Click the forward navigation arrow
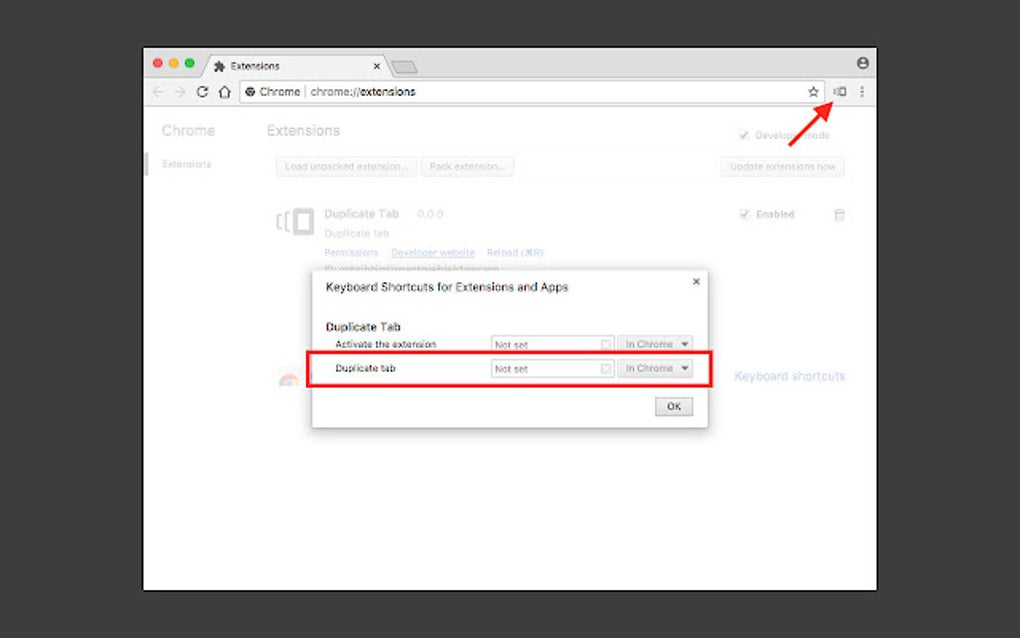1020x638 pixels. click(x=180, y=91)
